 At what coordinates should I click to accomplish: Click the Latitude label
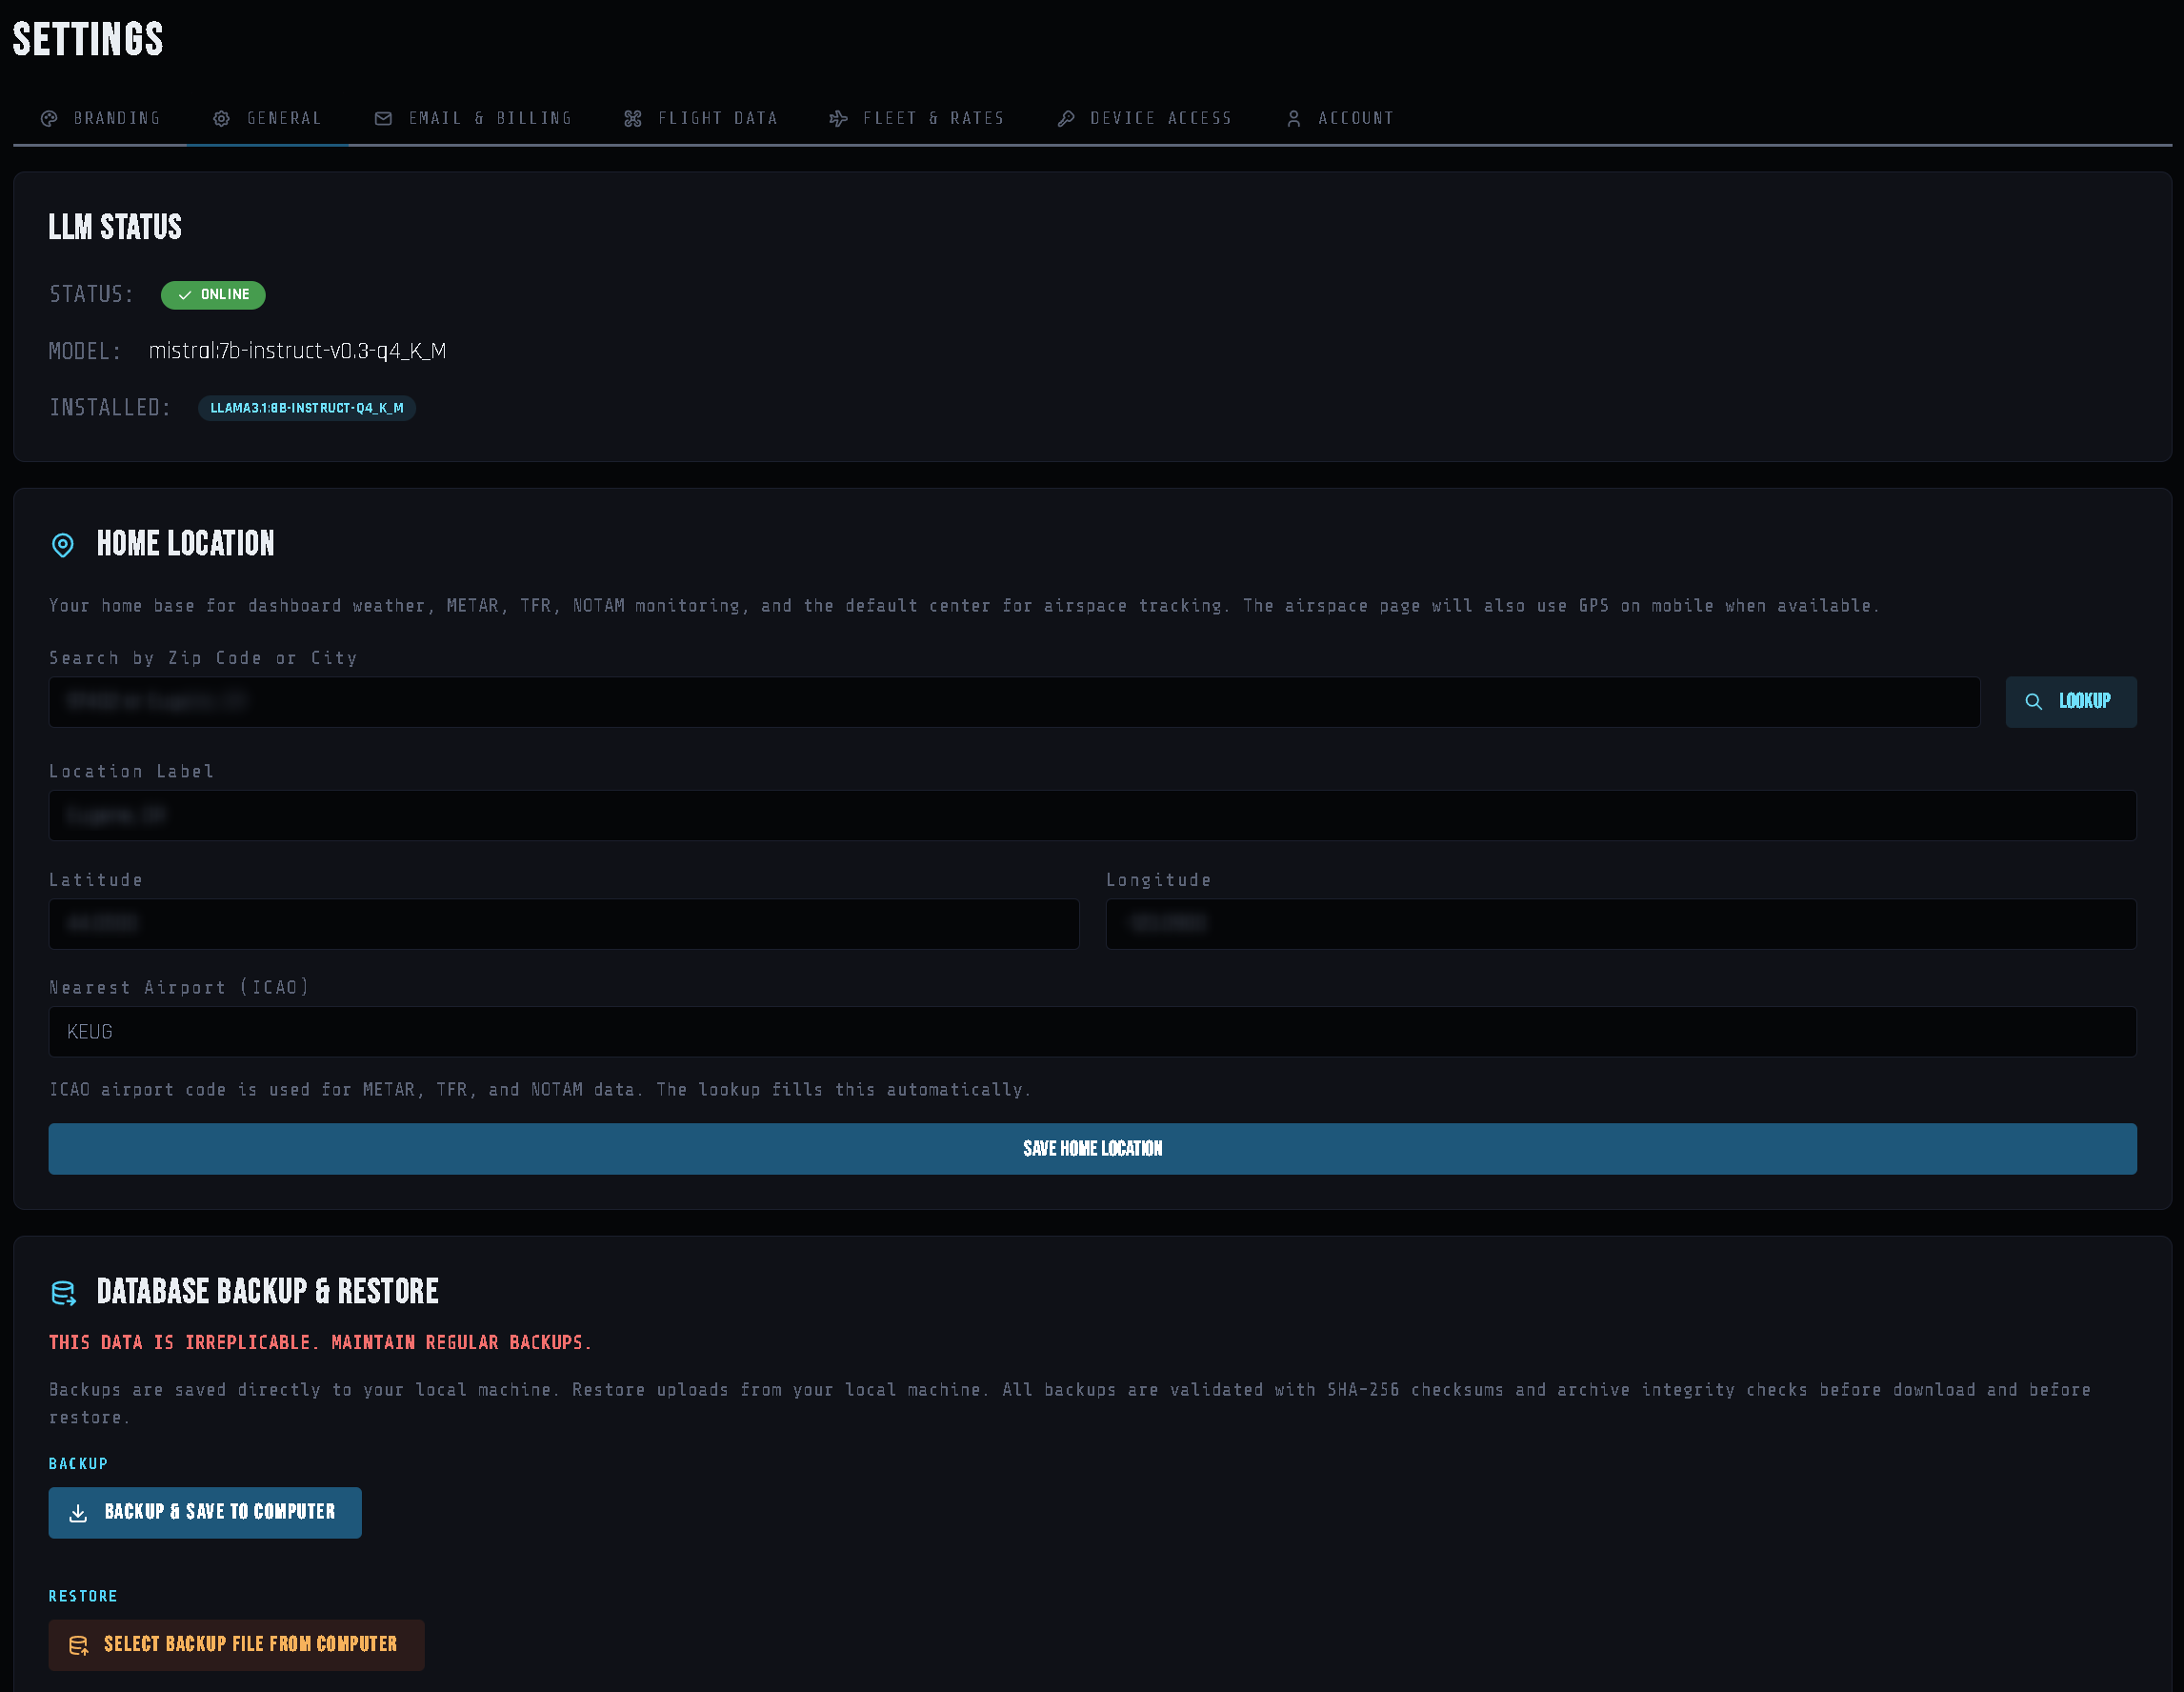(96, 880)
